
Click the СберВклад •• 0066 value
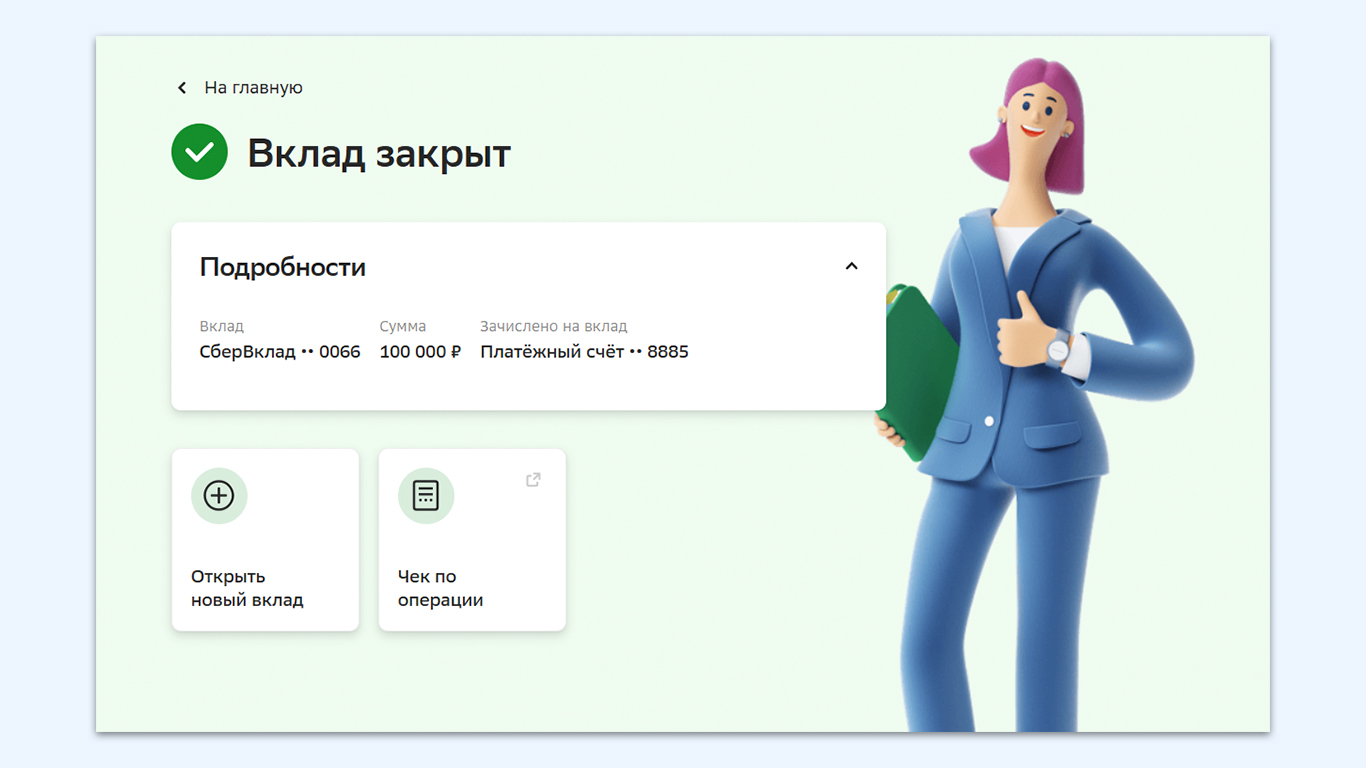(x=280, y=352)
